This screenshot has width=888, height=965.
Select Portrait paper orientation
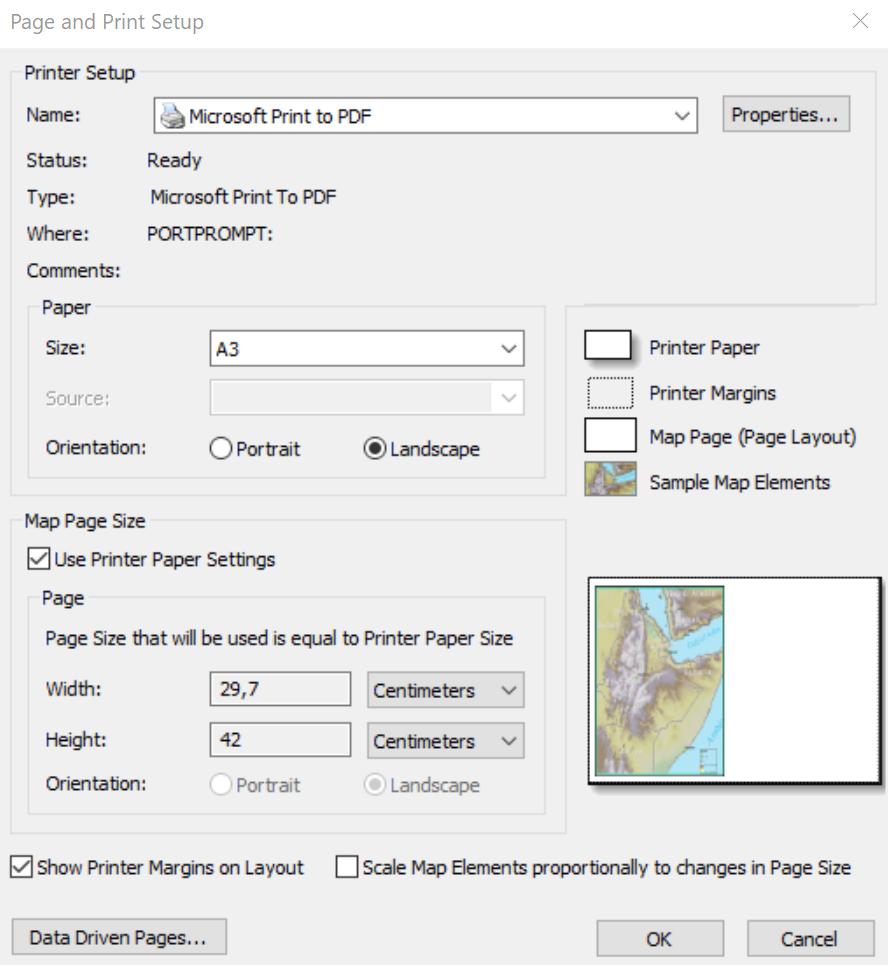pos(220,449)
